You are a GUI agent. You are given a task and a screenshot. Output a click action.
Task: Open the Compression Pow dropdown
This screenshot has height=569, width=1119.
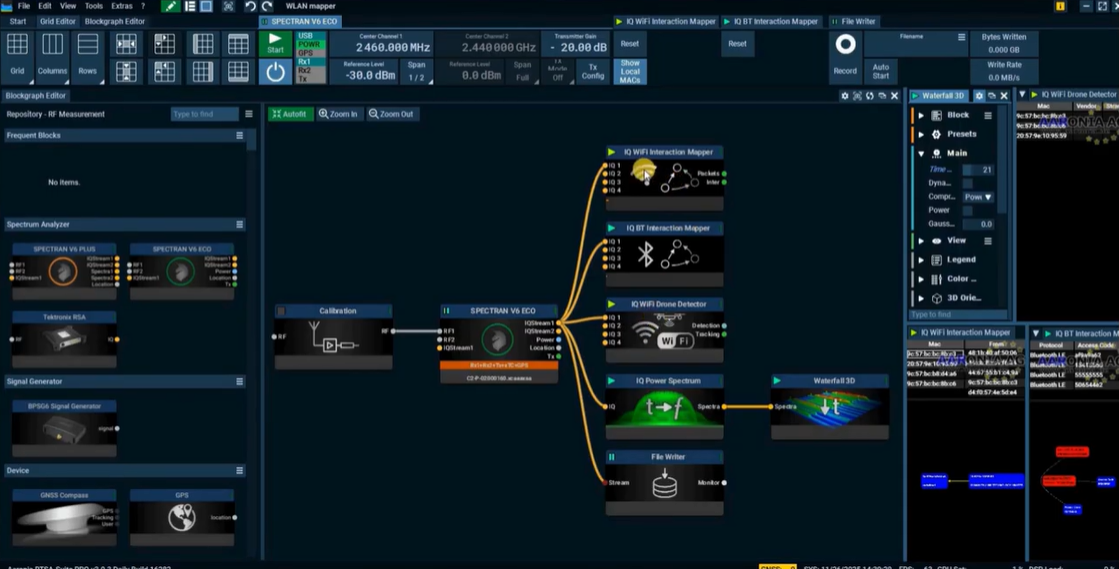[x=978, y=197]
